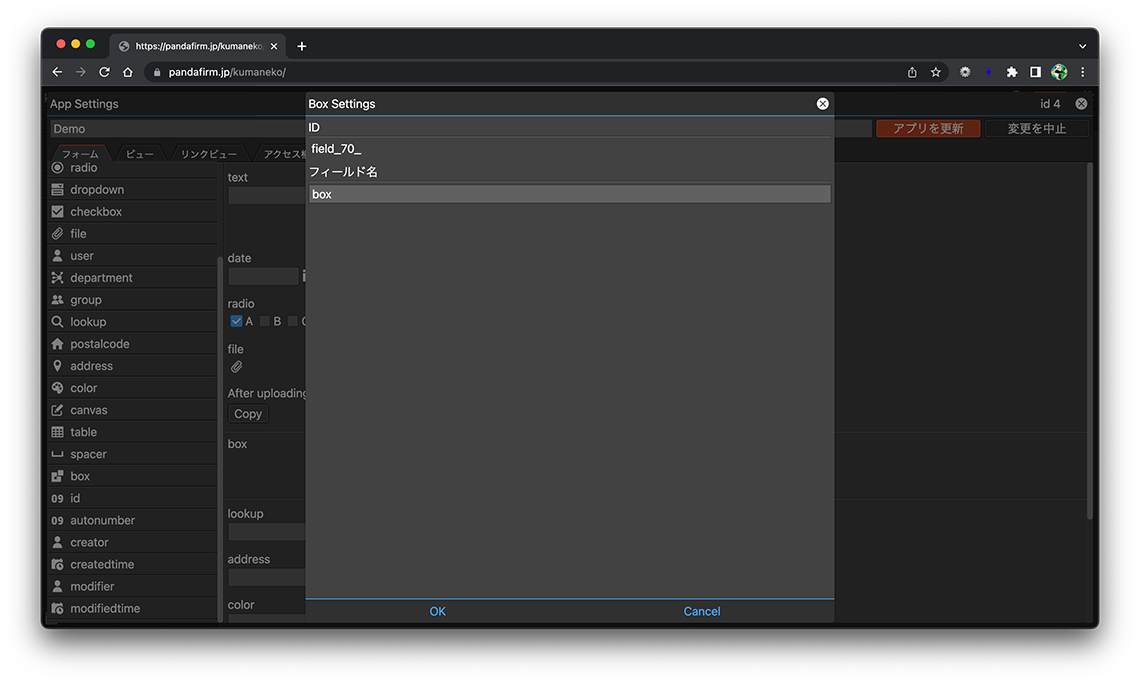The width and height of the screenshot is (1140, 683).
Task: Open the Chrome tab search chevron
Action: point(1082,46)
